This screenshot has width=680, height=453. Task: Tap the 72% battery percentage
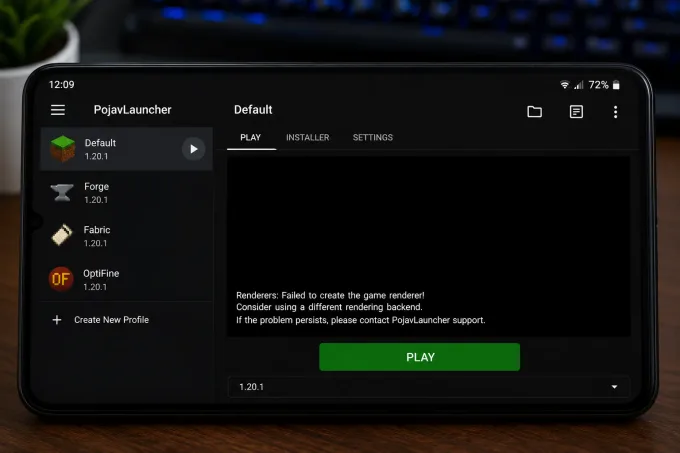point(598,85)
